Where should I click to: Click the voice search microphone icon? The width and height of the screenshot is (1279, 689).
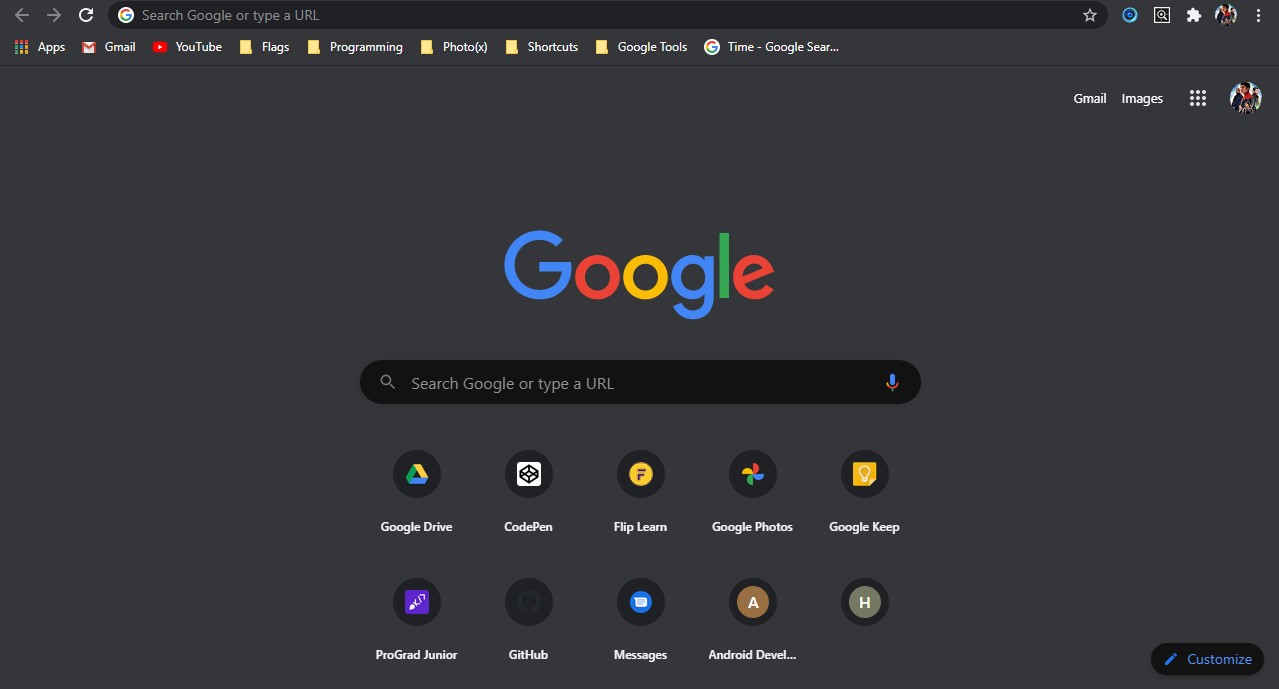click(892, 383)
